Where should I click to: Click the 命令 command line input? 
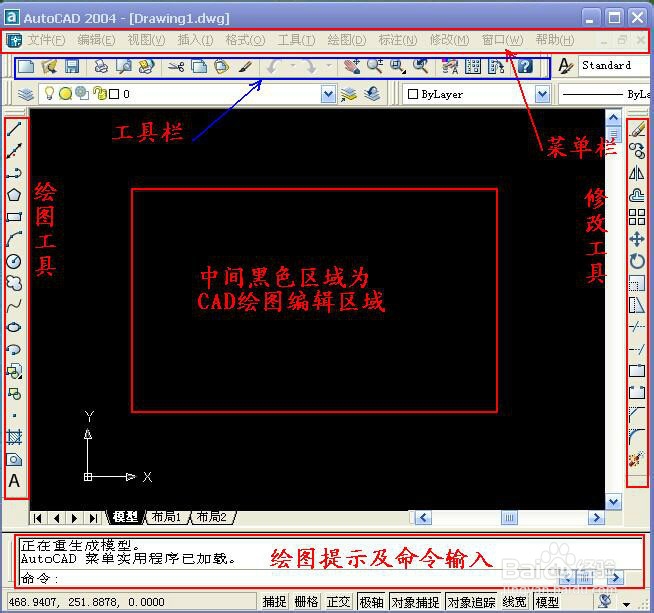coord(288,578)
